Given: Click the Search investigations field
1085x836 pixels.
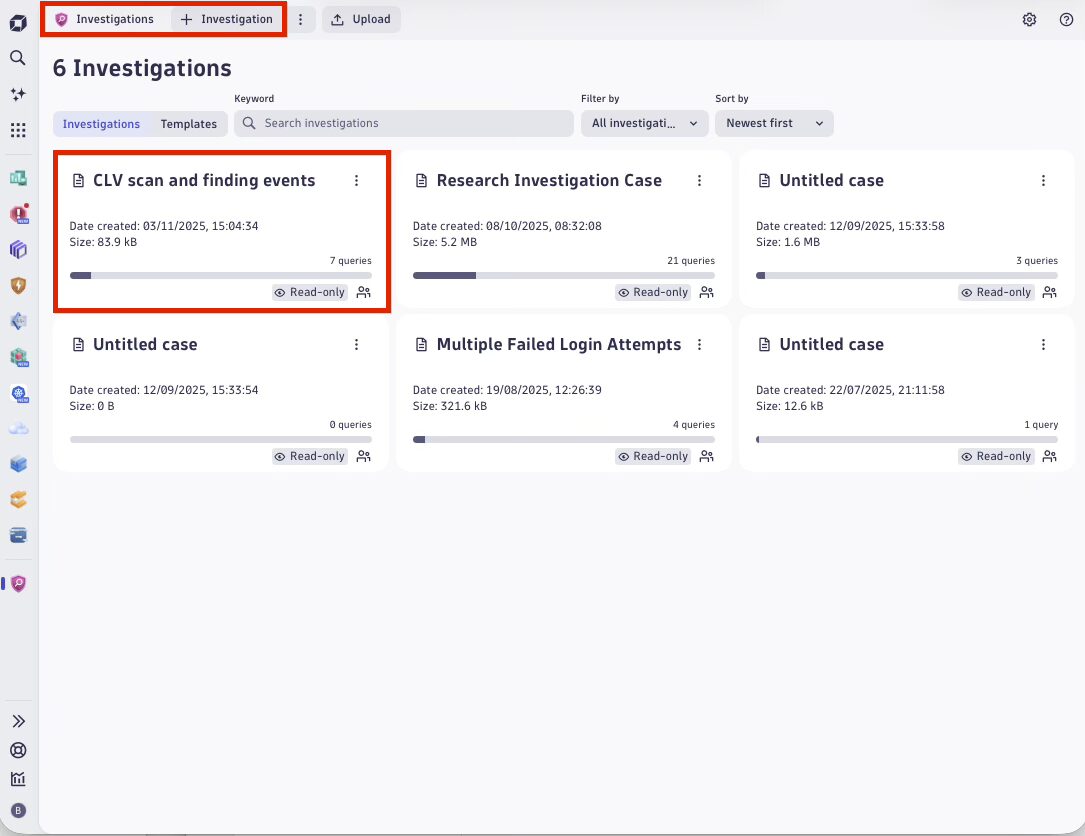Looking at the screenshot, I should [404, 123].
